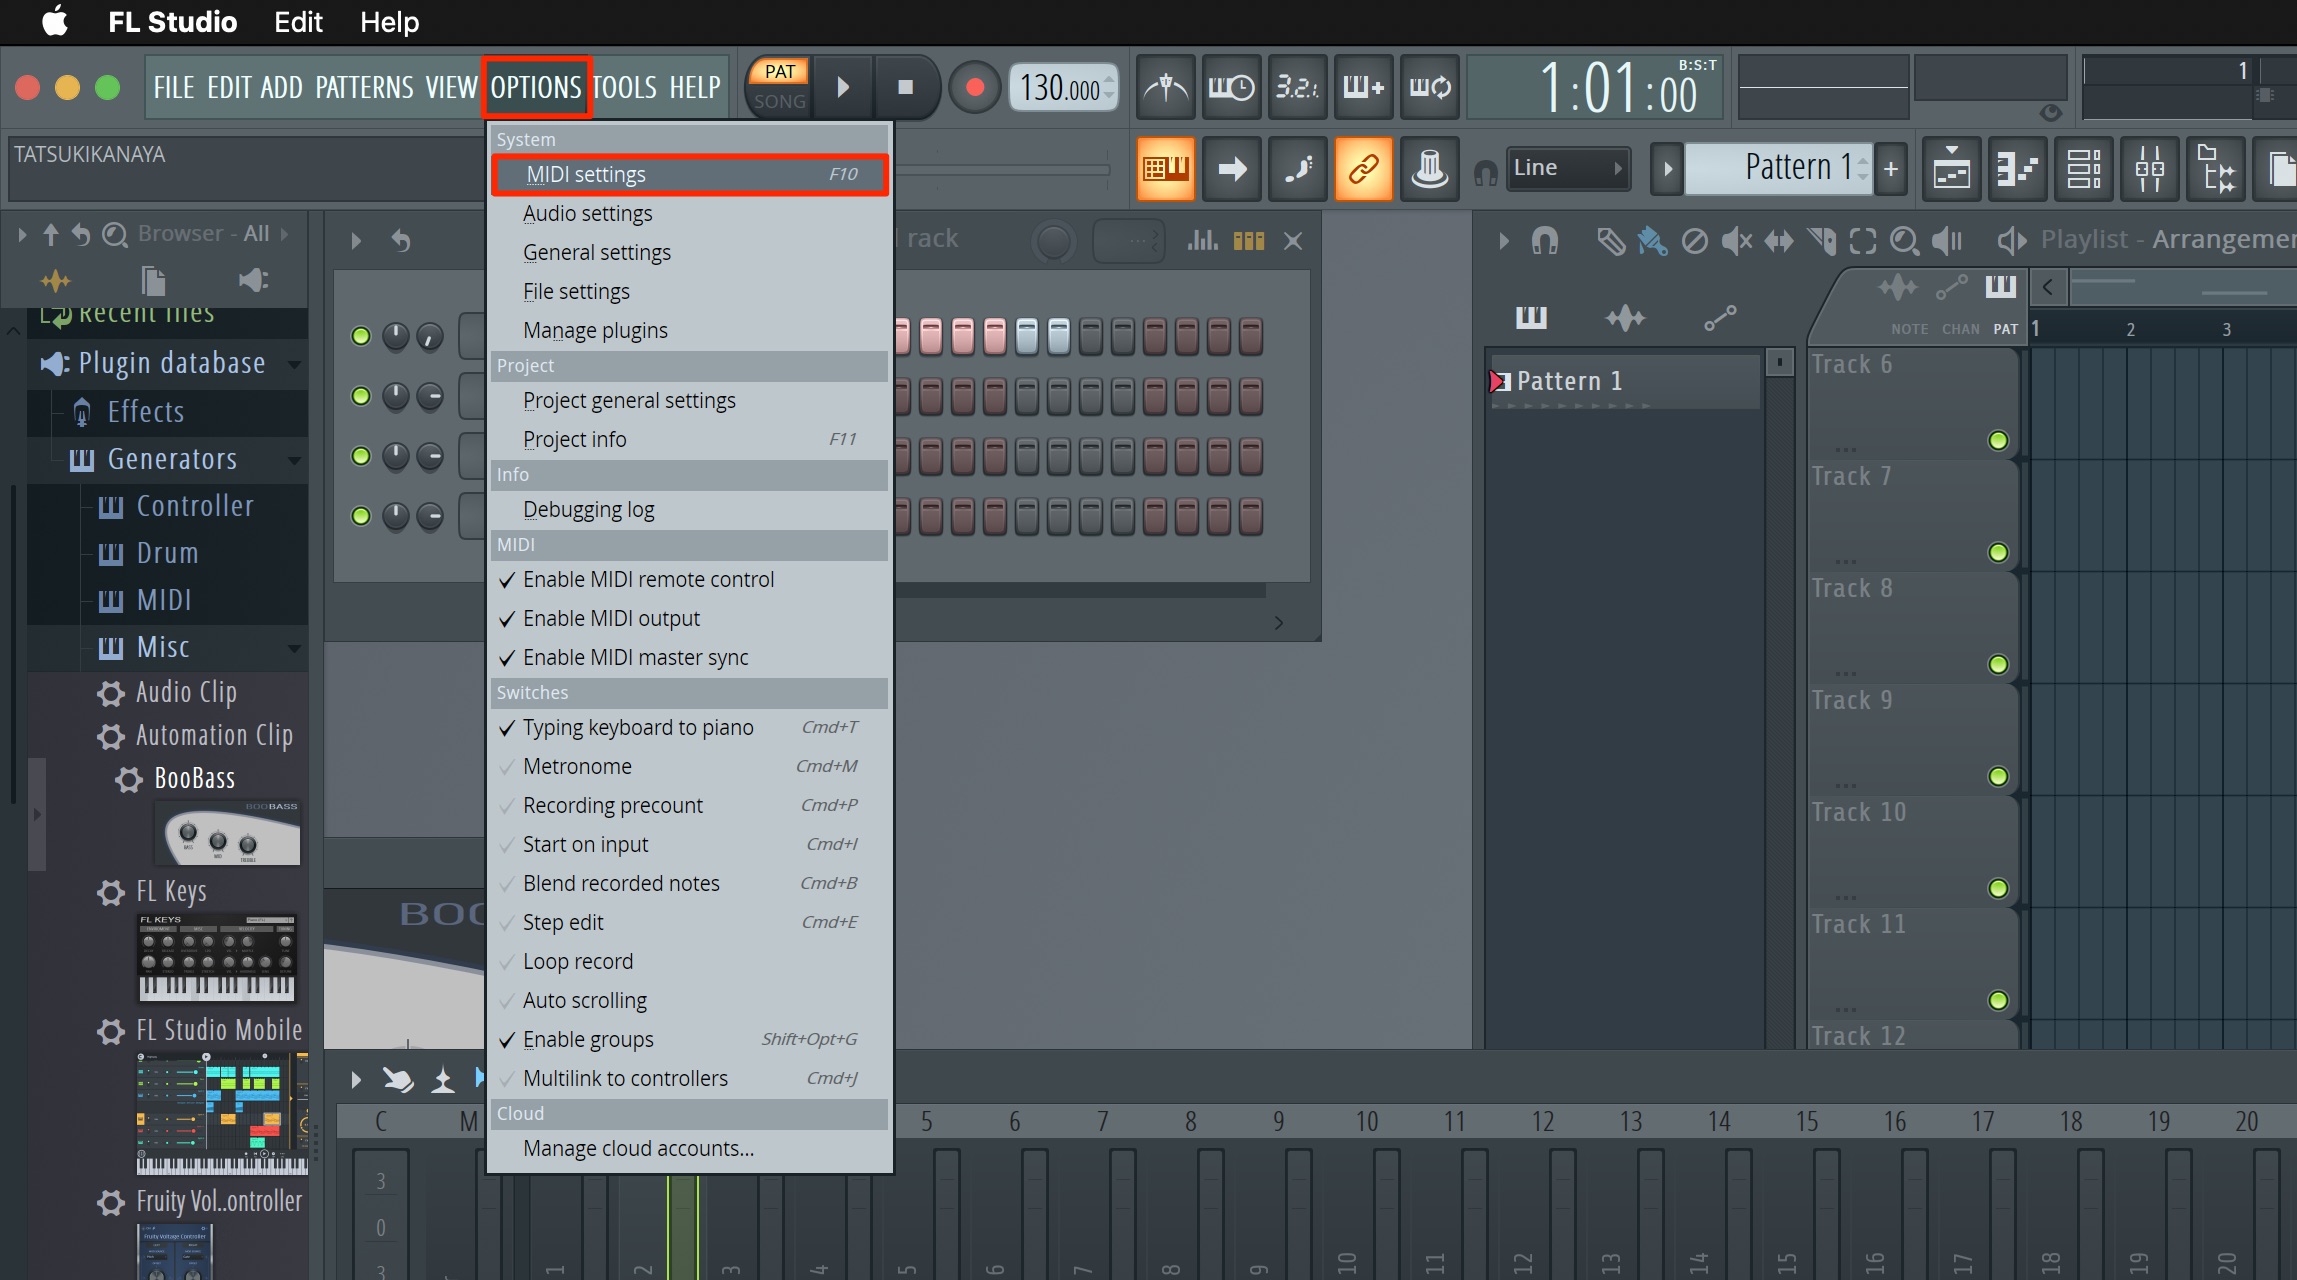Viewport: 2297px width, 1280px height.
Task: Toggle the overdub recording icon
Action: click(x=1363, y=88)
